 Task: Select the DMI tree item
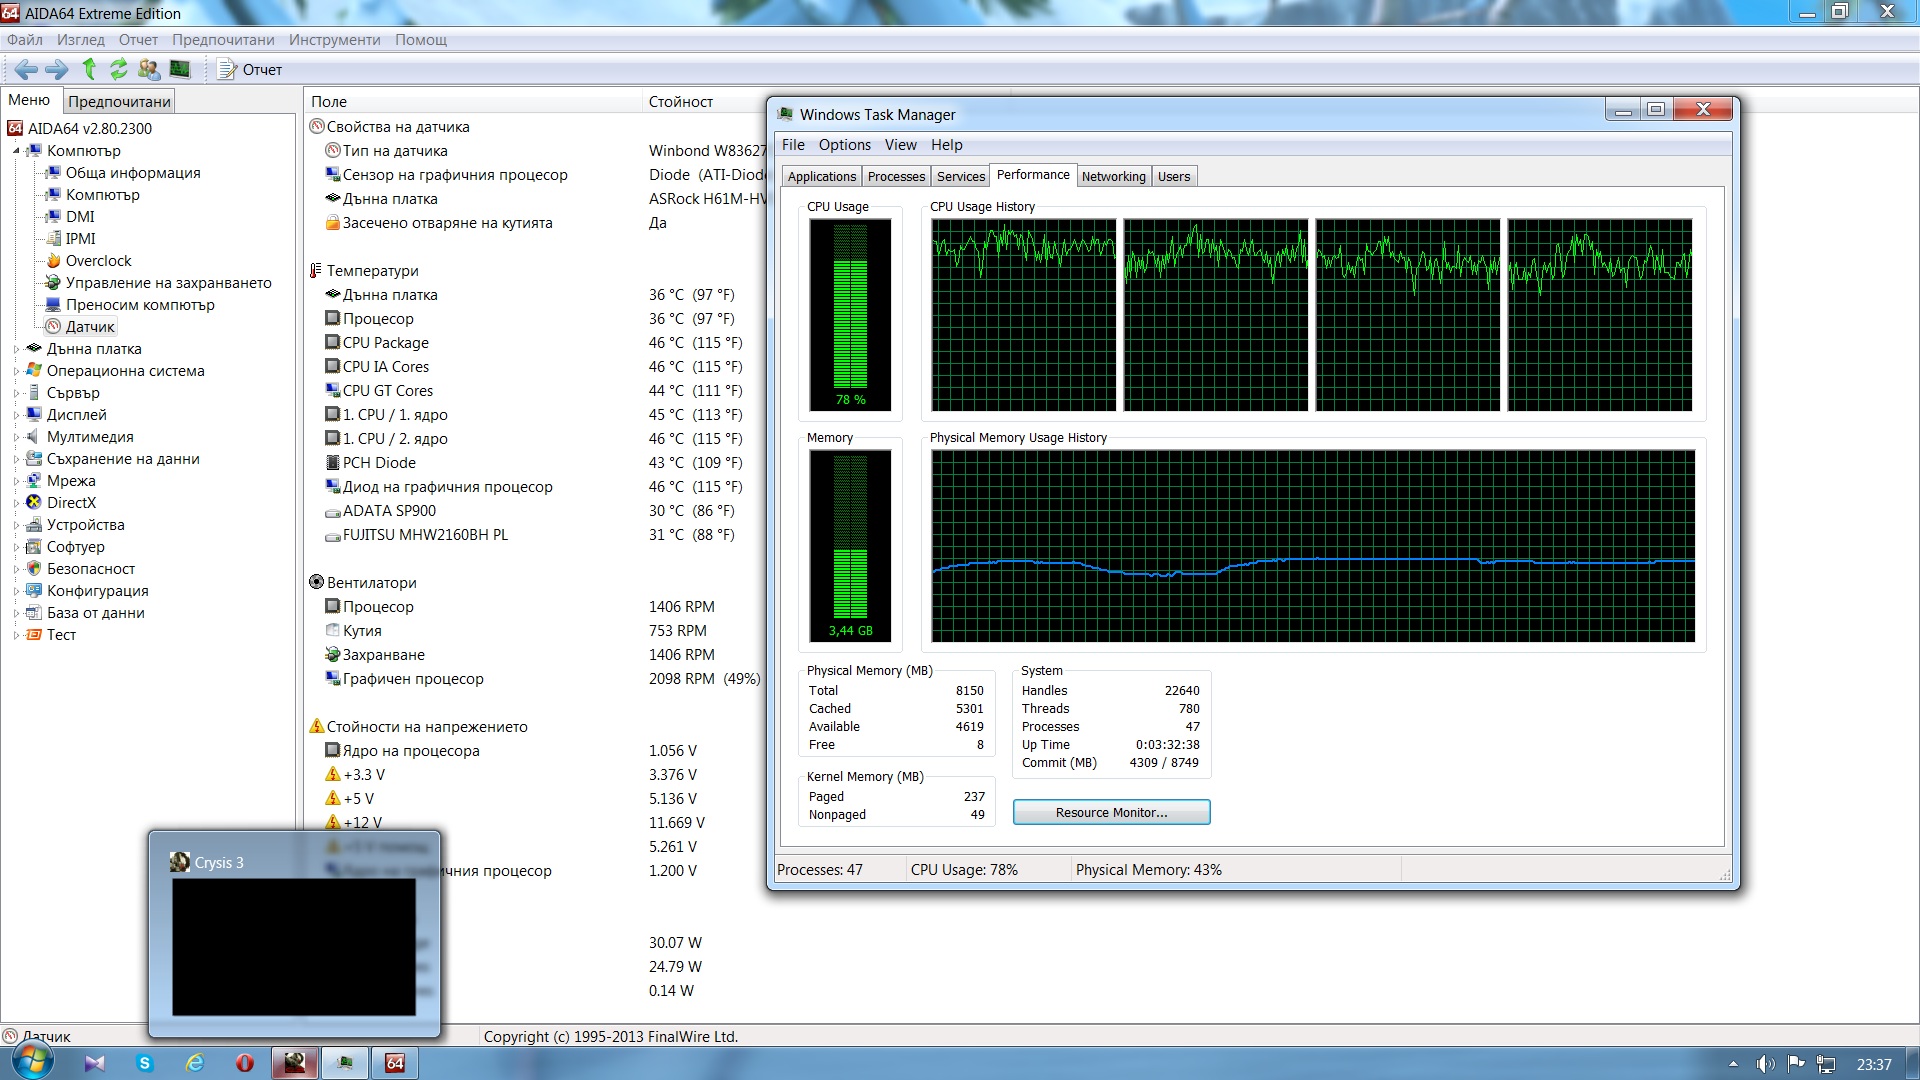click(x=80, y=217)
